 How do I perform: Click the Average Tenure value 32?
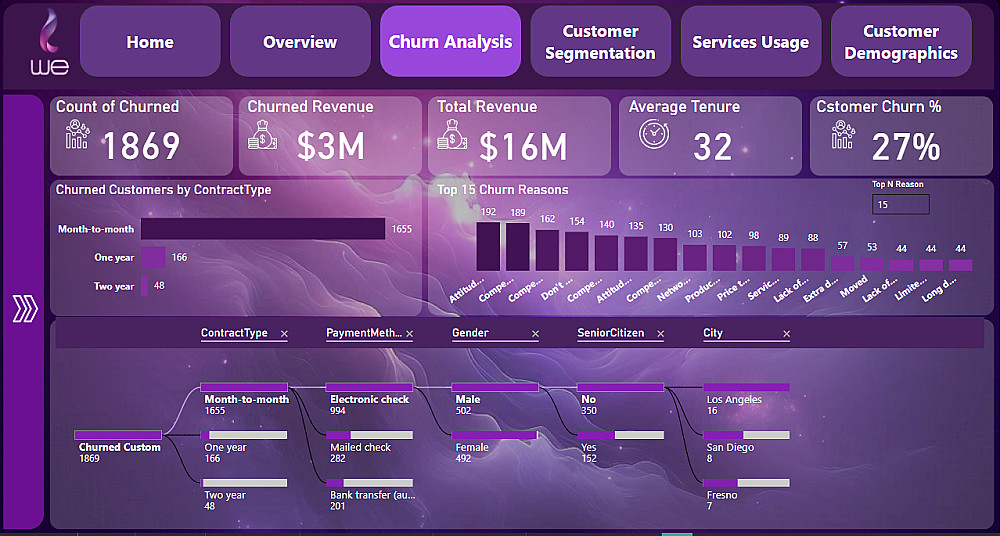pyautogui.click(x=712, y=147)
